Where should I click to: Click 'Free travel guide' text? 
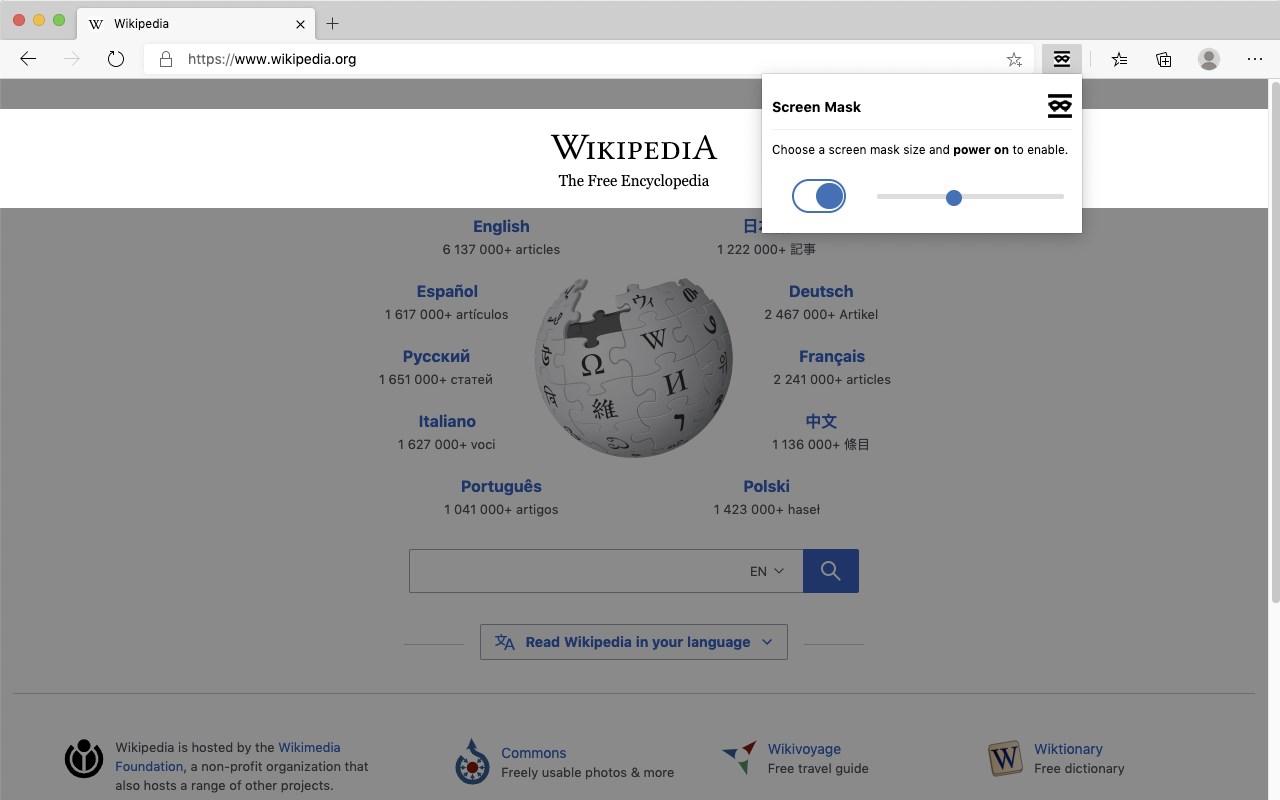click(x=818, y=768)
